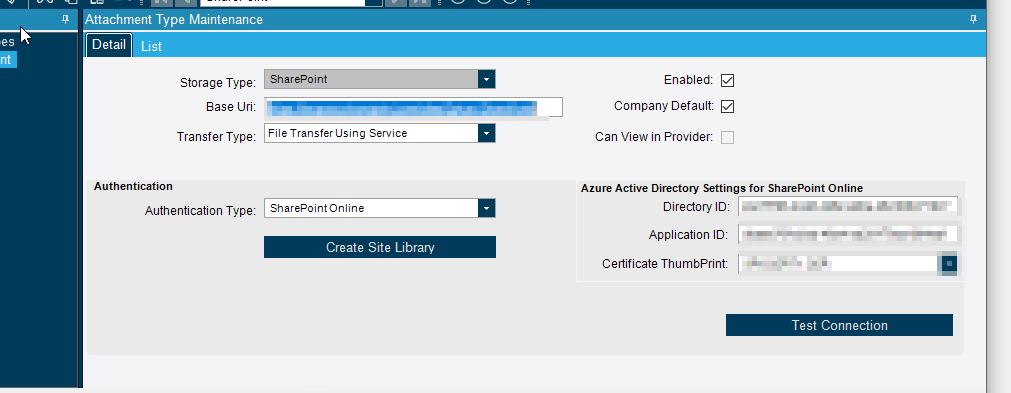
Task: Click the Create Site Library button
Action: point(380,247)
